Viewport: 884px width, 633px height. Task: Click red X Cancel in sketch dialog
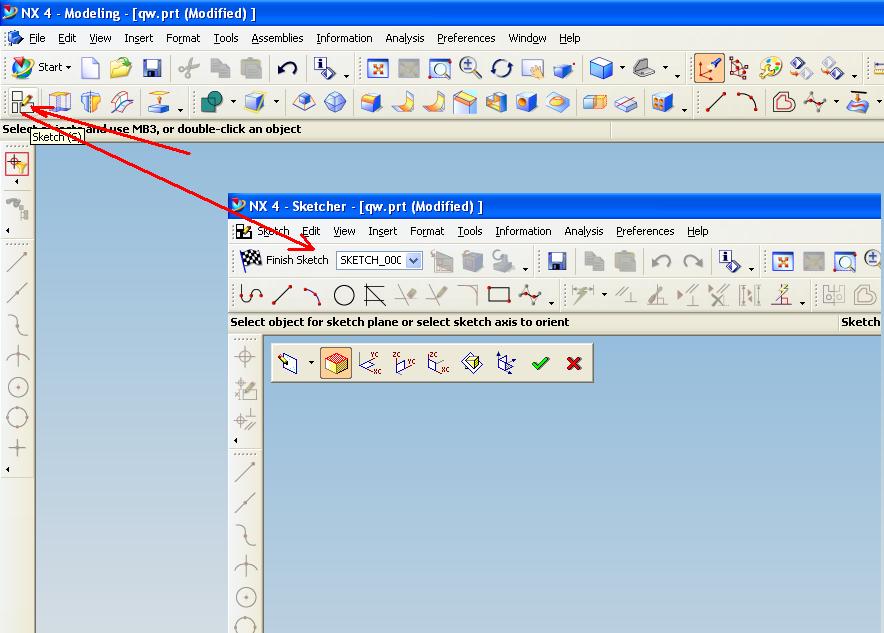574,363
